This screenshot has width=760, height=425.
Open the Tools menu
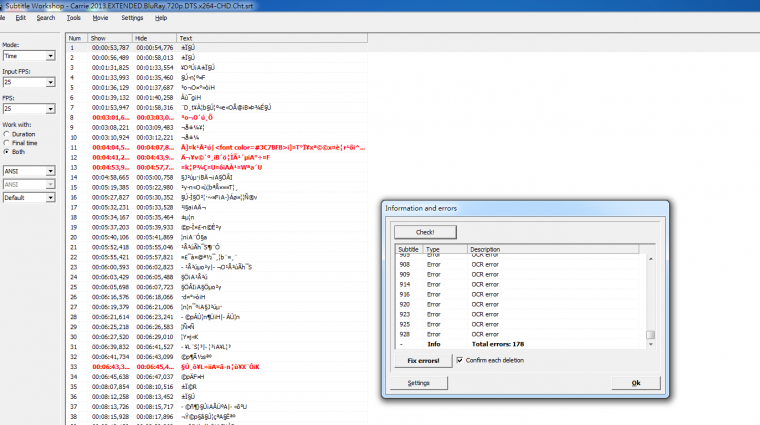pos(74,18)
